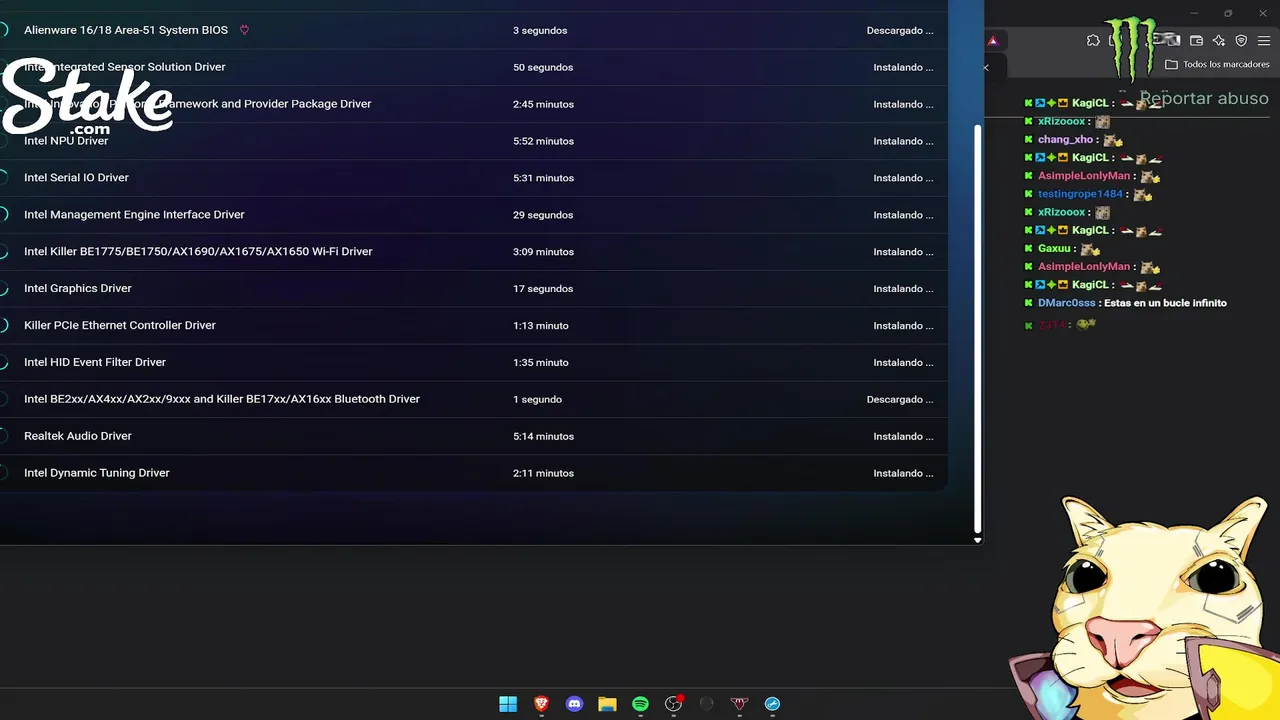Viewport: 1280px width, 720px height.
Task: Select Intel Management Engine Interface Driver
Action: pos(473,215)
